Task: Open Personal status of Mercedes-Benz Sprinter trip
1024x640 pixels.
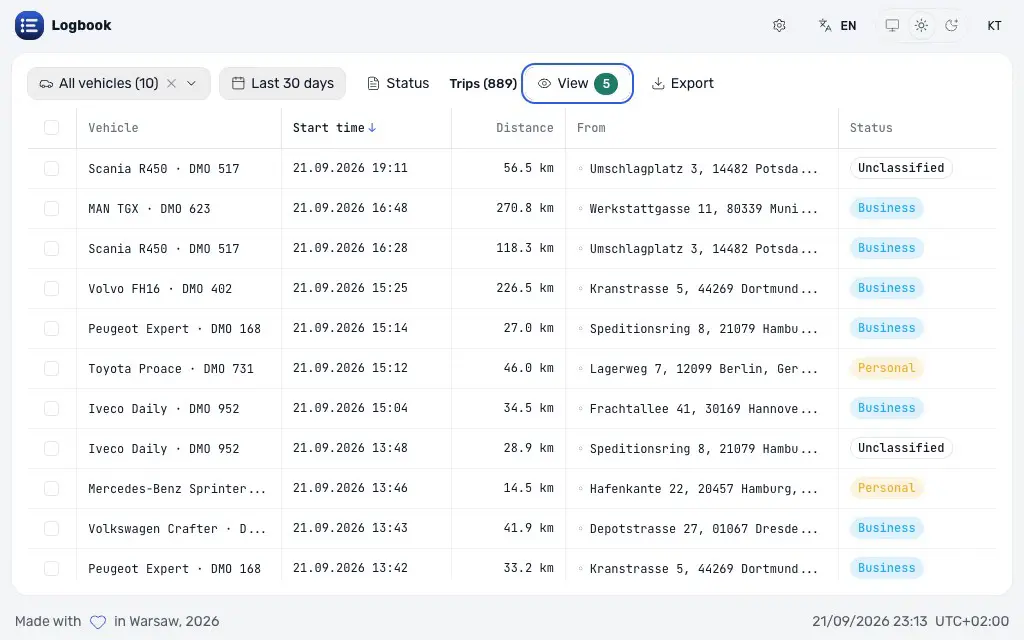Action: (886, 488)
